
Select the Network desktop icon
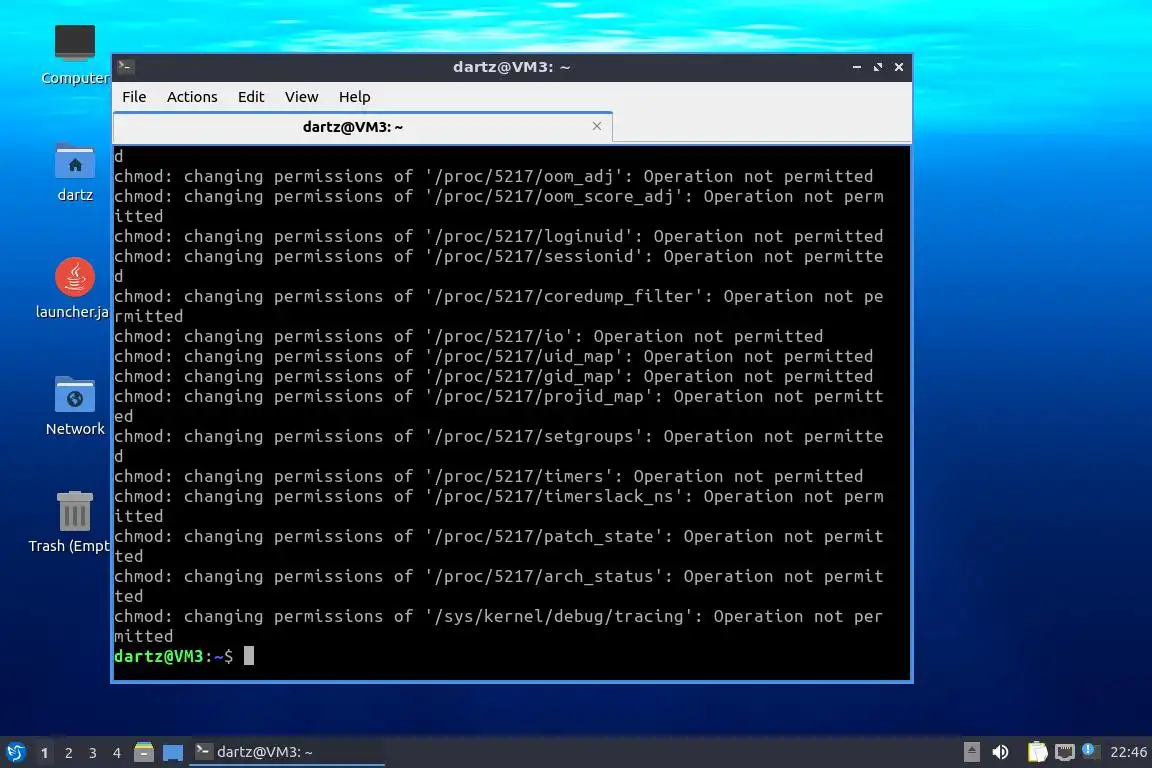75,406
